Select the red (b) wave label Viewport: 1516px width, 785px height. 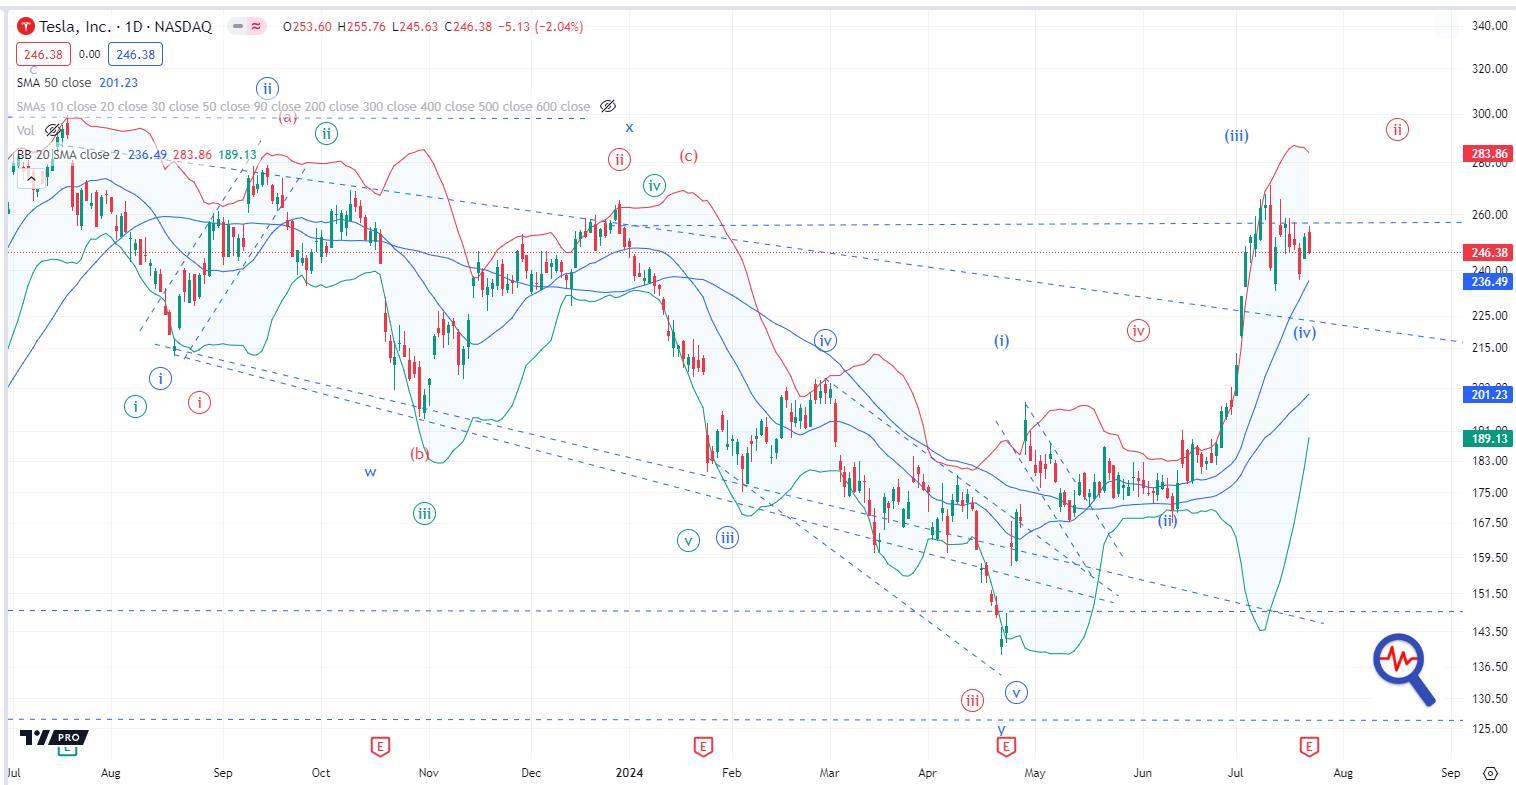[x=420, y=454]
